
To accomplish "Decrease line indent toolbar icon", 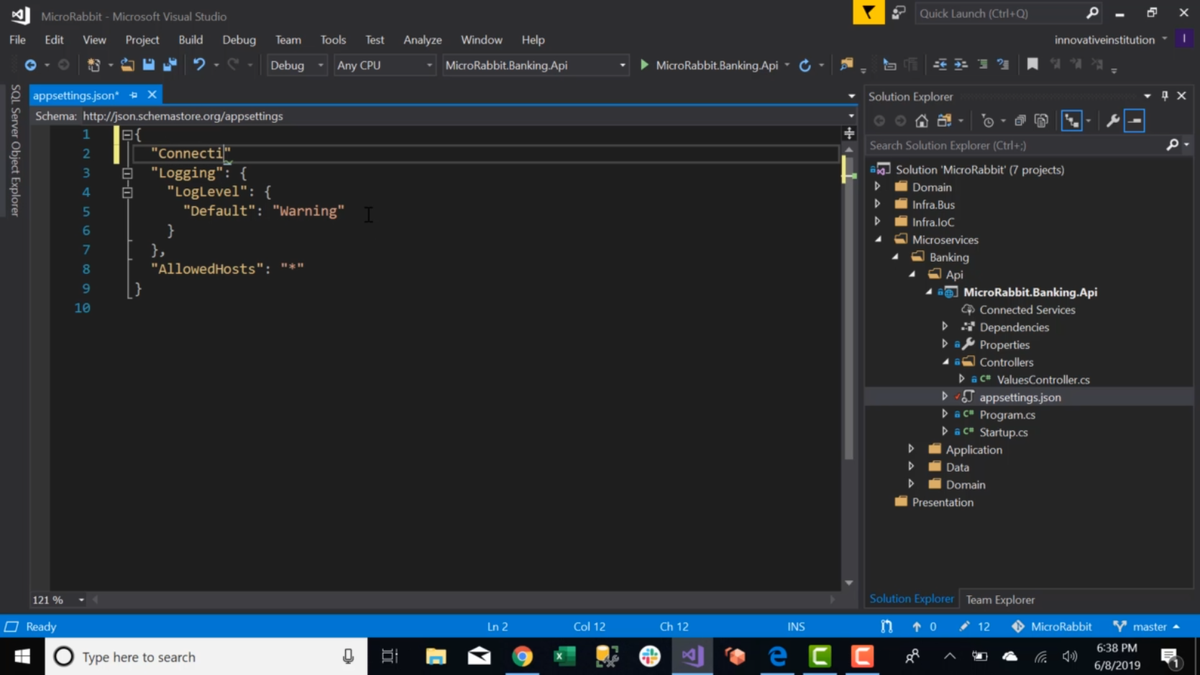I will point(940,65).
